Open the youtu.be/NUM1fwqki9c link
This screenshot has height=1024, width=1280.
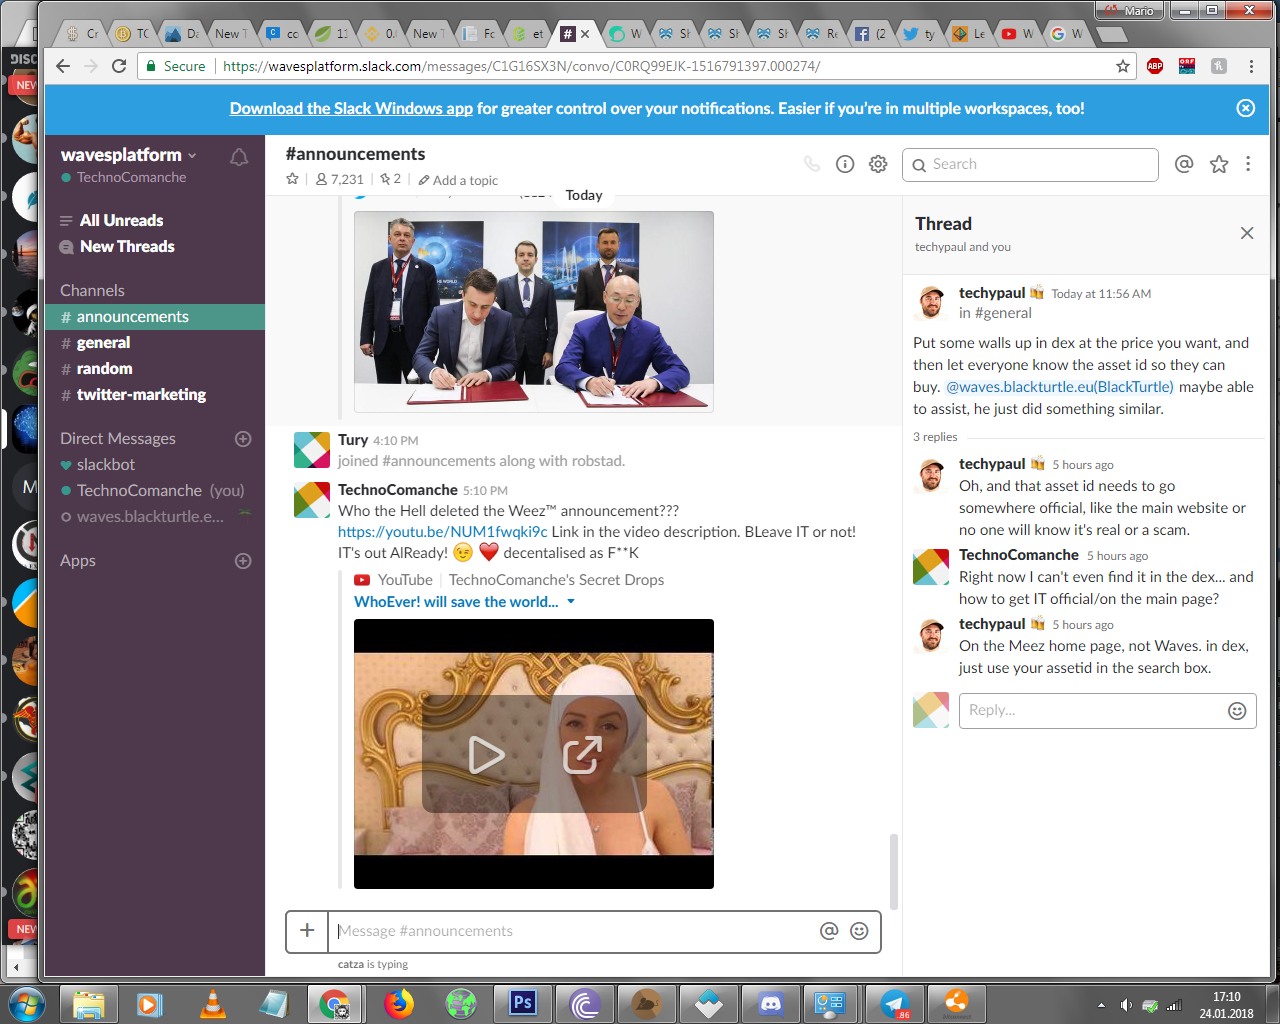click(442, 532)
